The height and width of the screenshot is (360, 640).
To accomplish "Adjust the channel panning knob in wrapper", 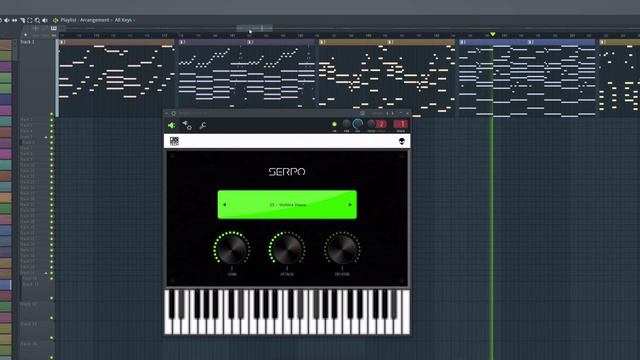I will pyautogui.click(x=347, y=124).
